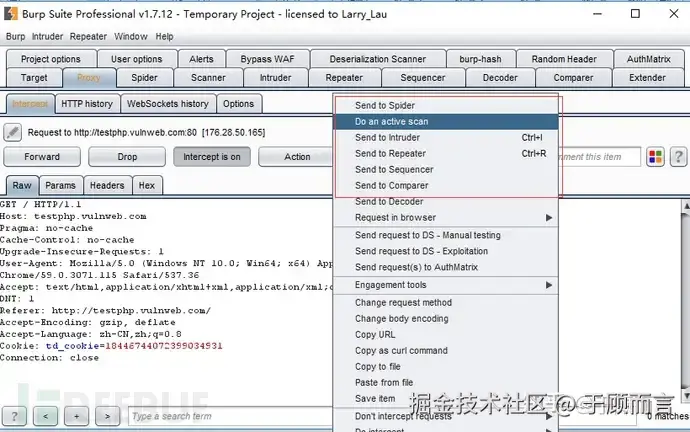
Task: Click the Drop button
Action: (x=127, y=157)
